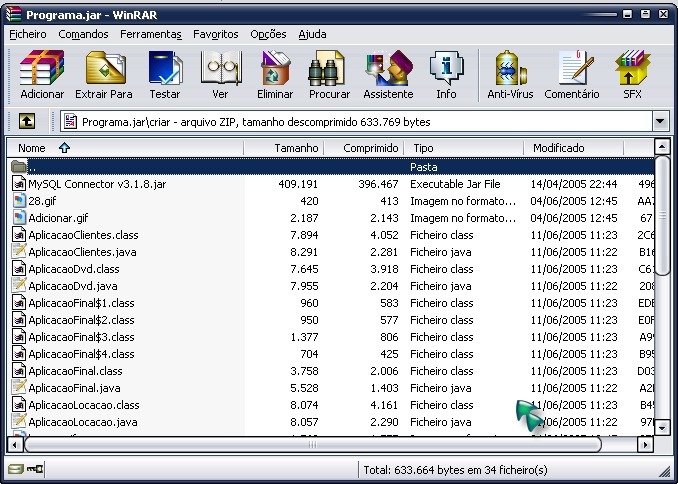
Task: Select the AplicacaoFinal.class file name
Action: pyautogui.click(x=75, y=371)
